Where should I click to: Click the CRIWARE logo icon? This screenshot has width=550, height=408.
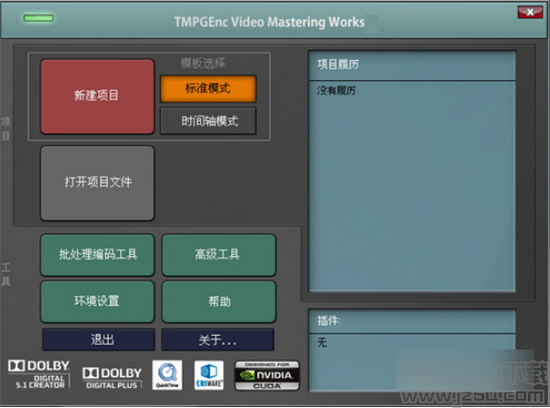209,375
